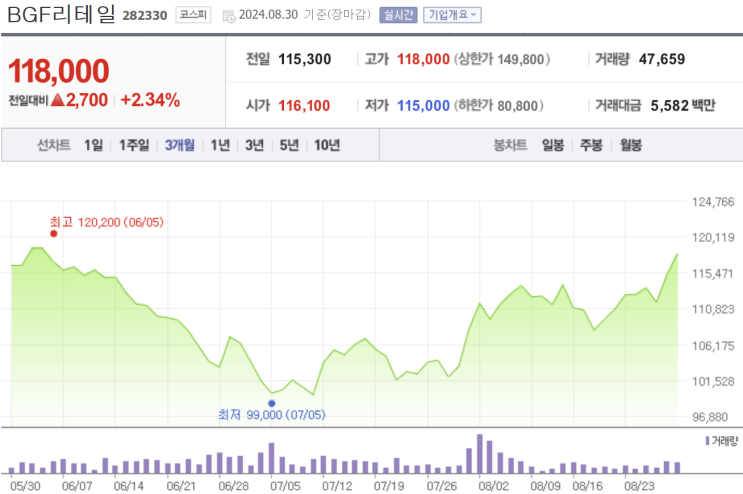This screenshot has height=494, width=743.
Task: Click the 거래량 legend purple swatch
Action: (707, 441)
